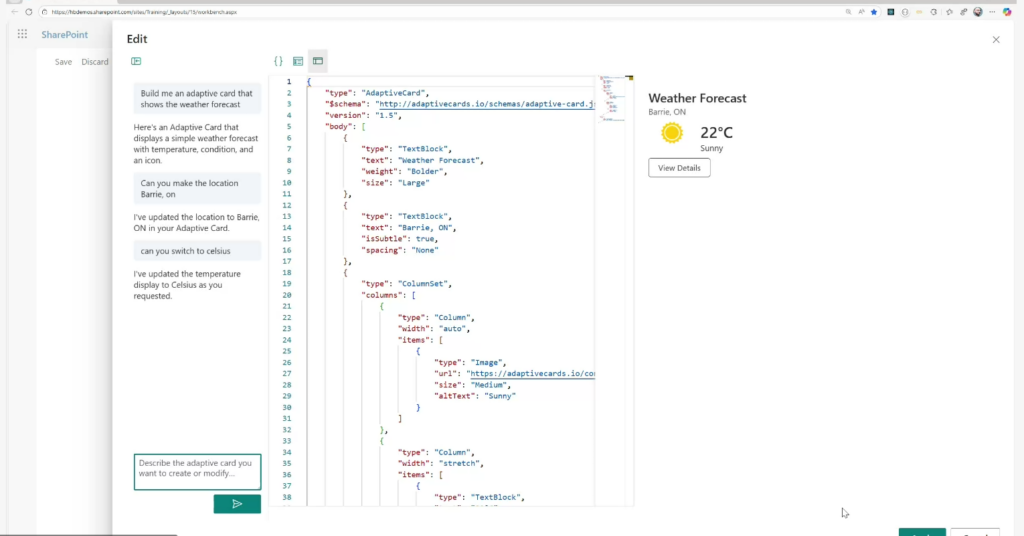
Task: Click the View Details button
Action: 679,168
